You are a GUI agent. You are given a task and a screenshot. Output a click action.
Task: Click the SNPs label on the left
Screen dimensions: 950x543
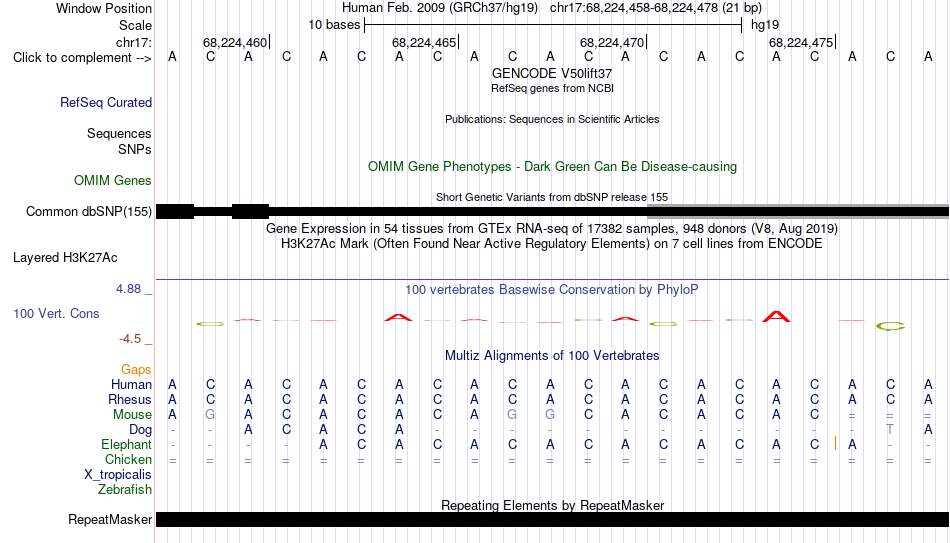(135, 149)
